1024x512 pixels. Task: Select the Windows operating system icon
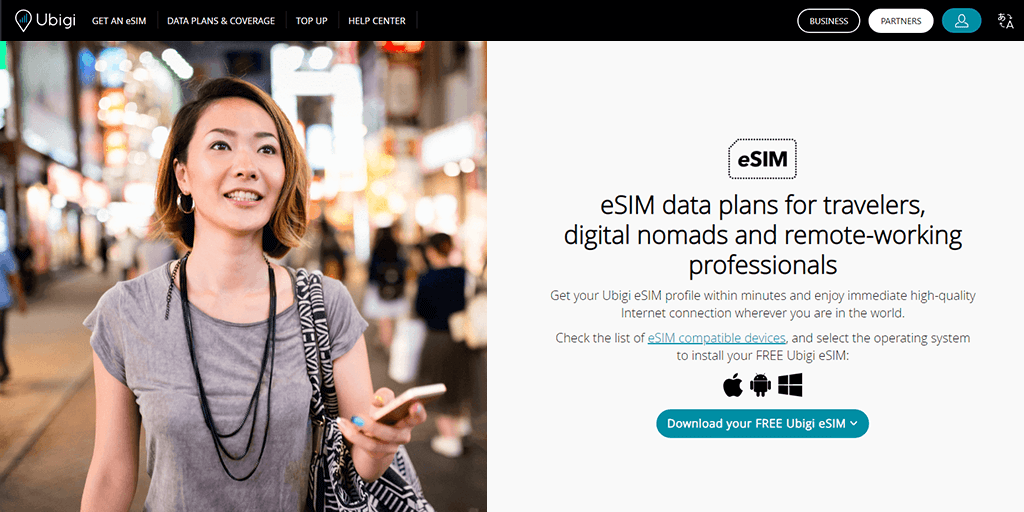coord(790,385)
